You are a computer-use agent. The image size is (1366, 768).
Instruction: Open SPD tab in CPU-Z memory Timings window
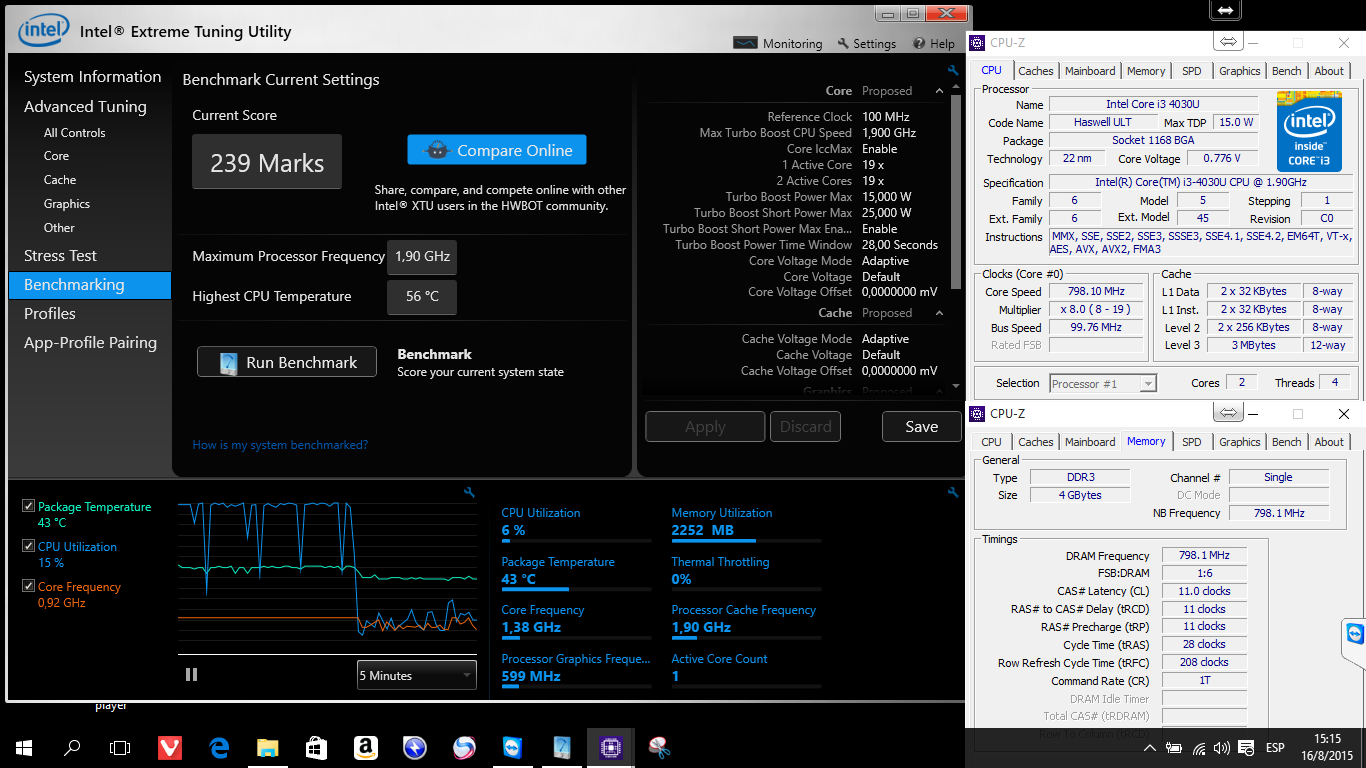pos(1191,442)
